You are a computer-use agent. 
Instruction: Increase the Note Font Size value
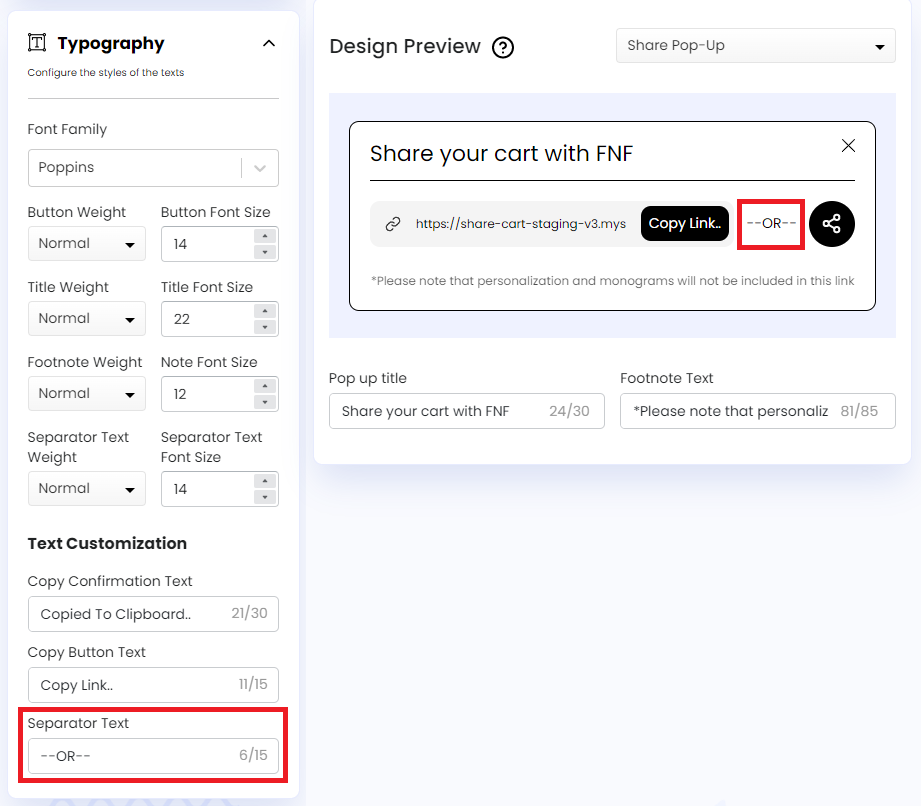[x=265, y=387]
